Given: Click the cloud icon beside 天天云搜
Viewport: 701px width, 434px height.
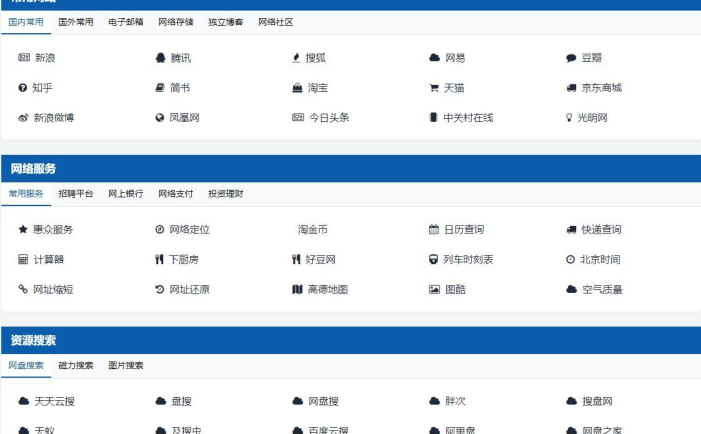Looking at the screenshot, I should click(x=24, y=401).
